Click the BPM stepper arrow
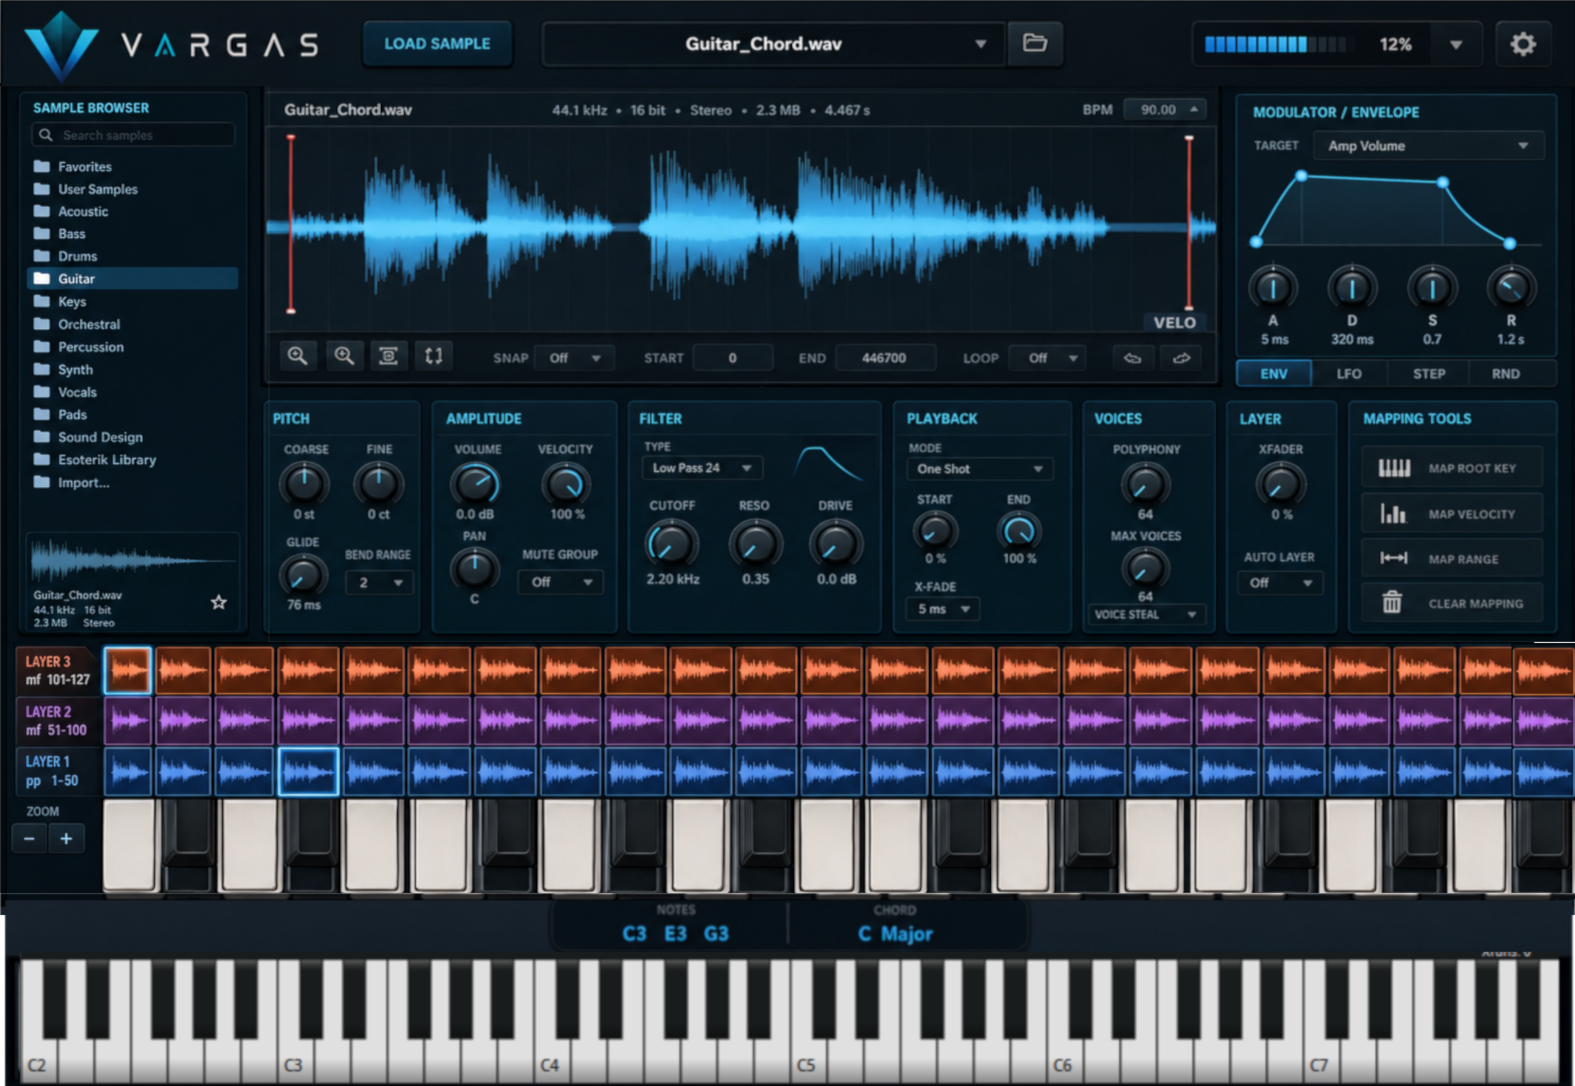This screenshot has width=1575, height=1086. [x=1194, y=109]
